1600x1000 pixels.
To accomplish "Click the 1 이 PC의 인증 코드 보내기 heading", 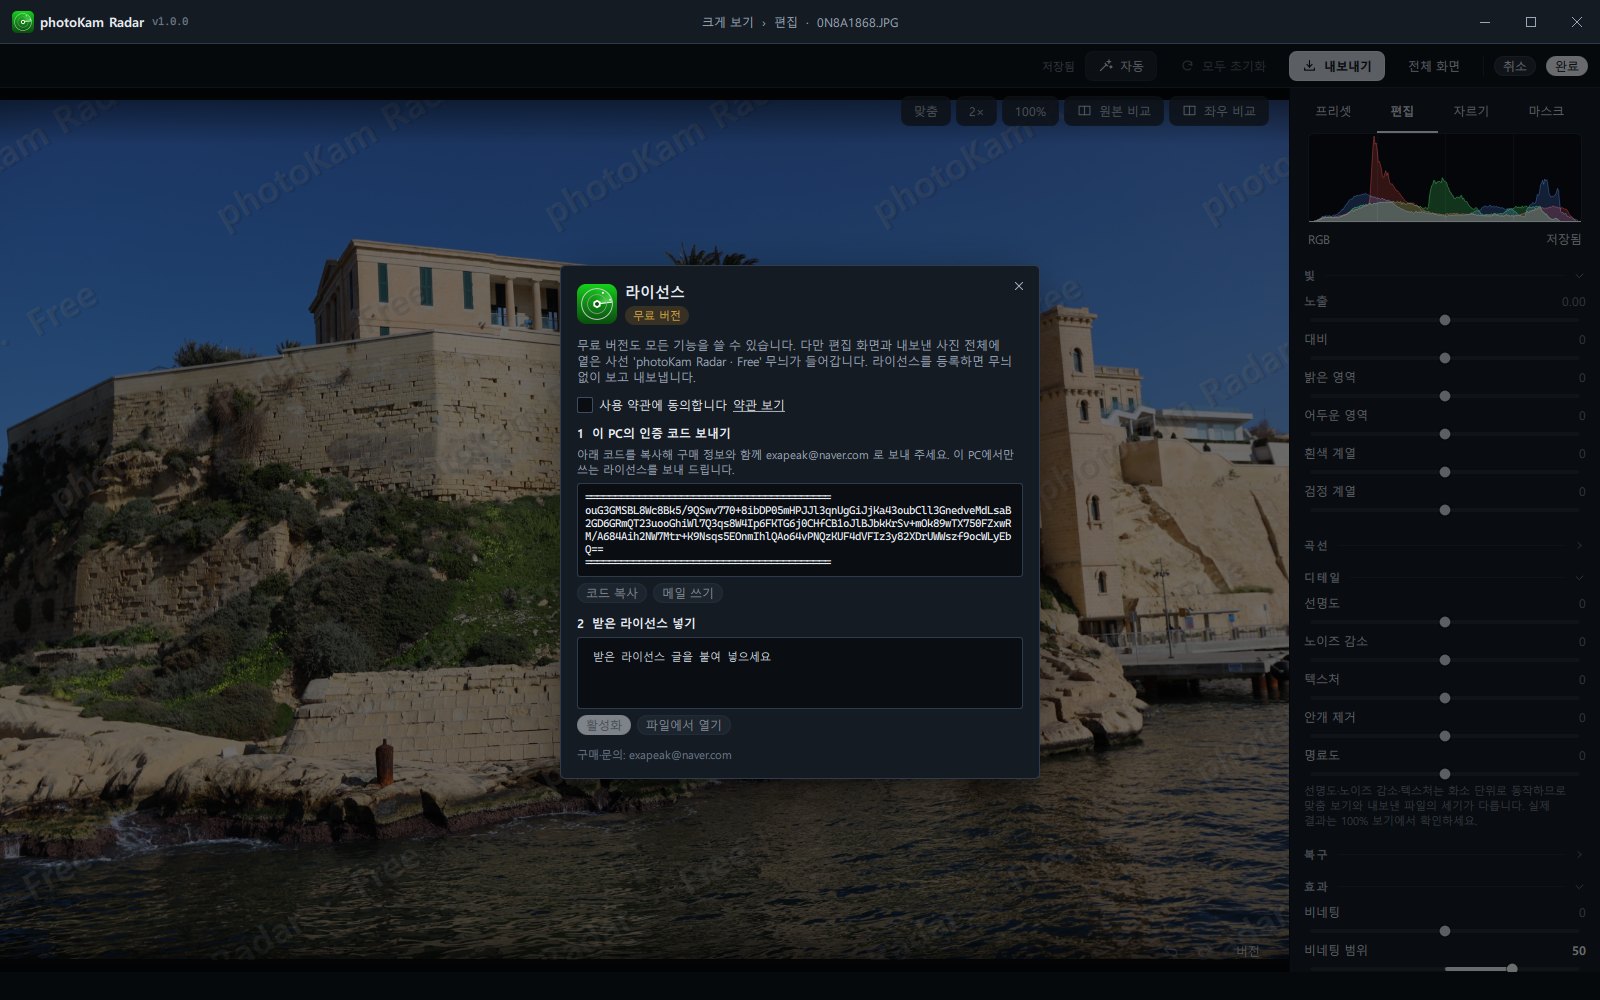I will tap(654, 433).
